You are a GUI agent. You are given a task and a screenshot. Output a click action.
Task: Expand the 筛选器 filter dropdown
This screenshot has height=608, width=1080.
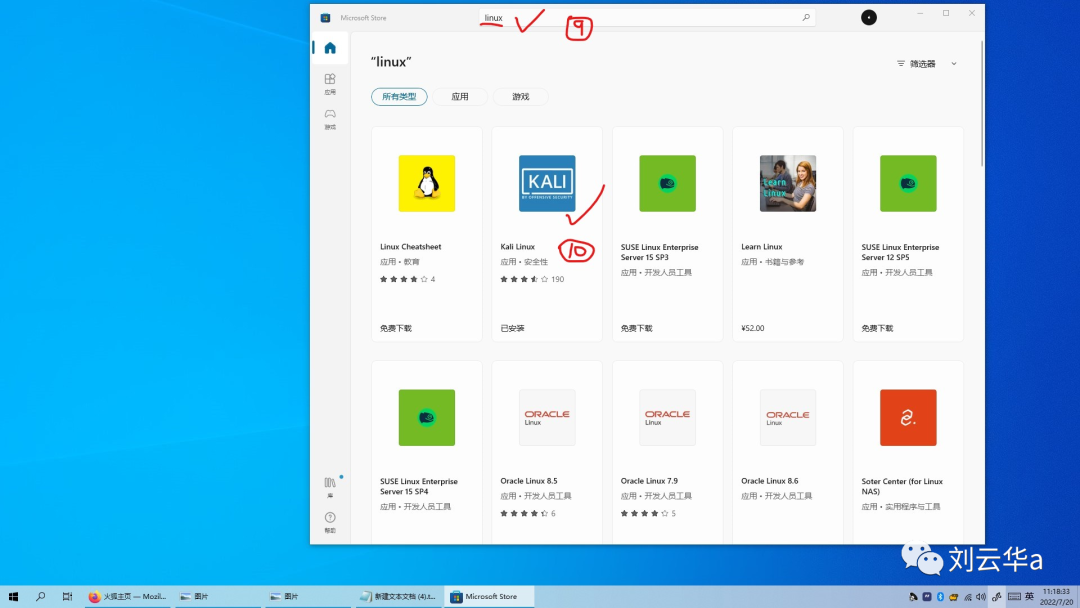click(x=926, y=63)
